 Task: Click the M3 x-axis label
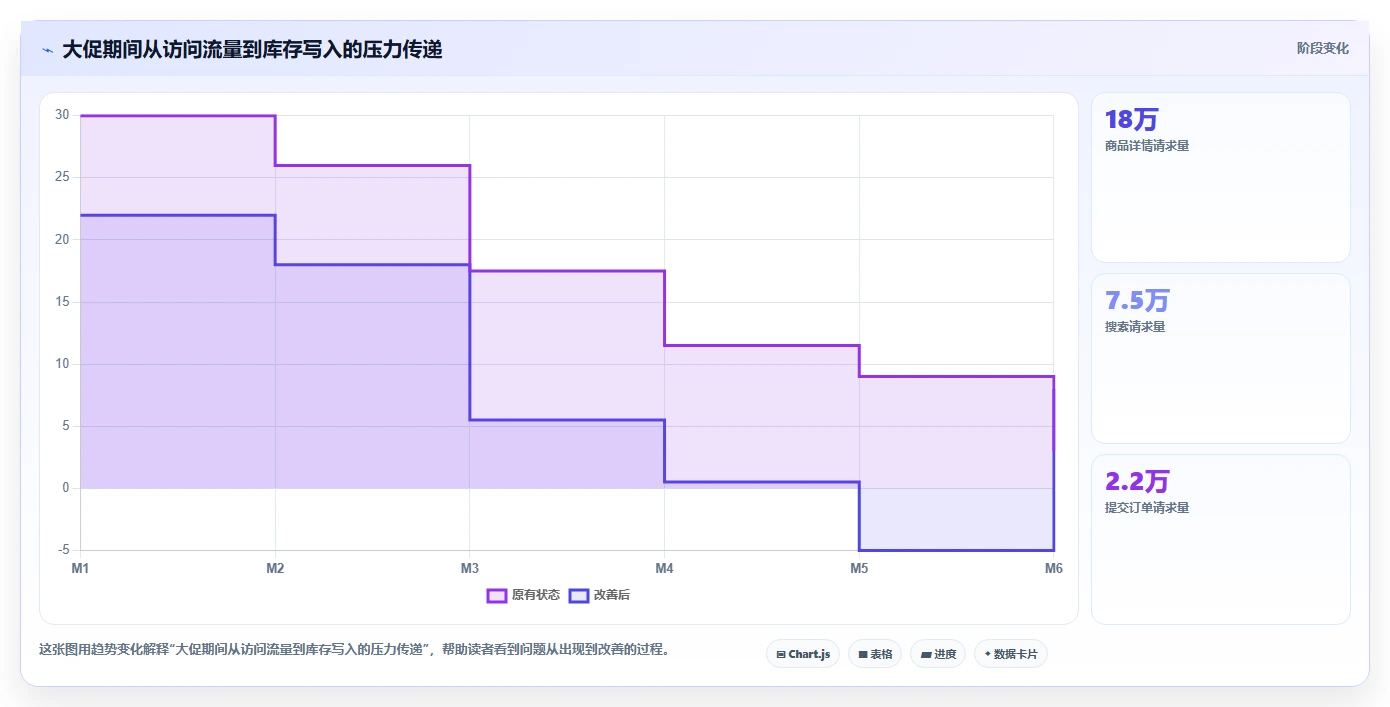pyautogui.click(x=469, y=568)
